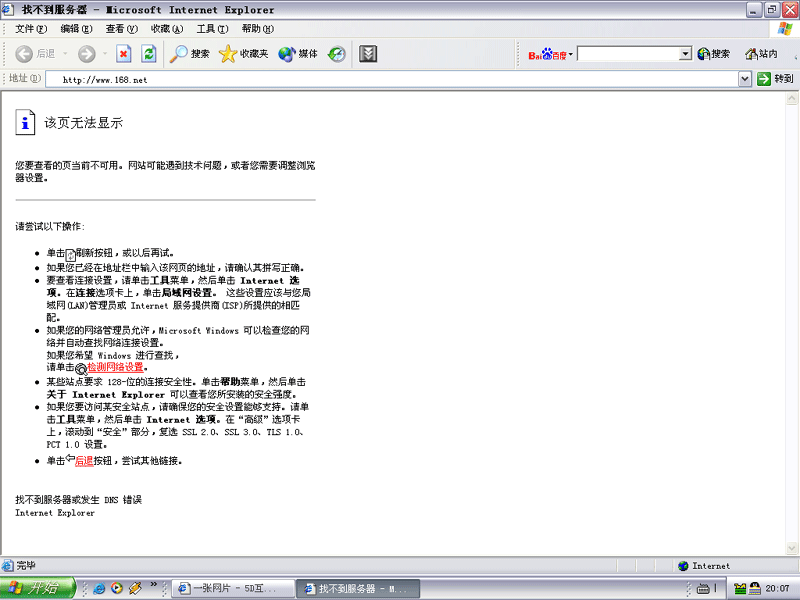Expand the Baidu search box dropdown
Viewport: 800px width, 600px height.
[x=685, y=54]
